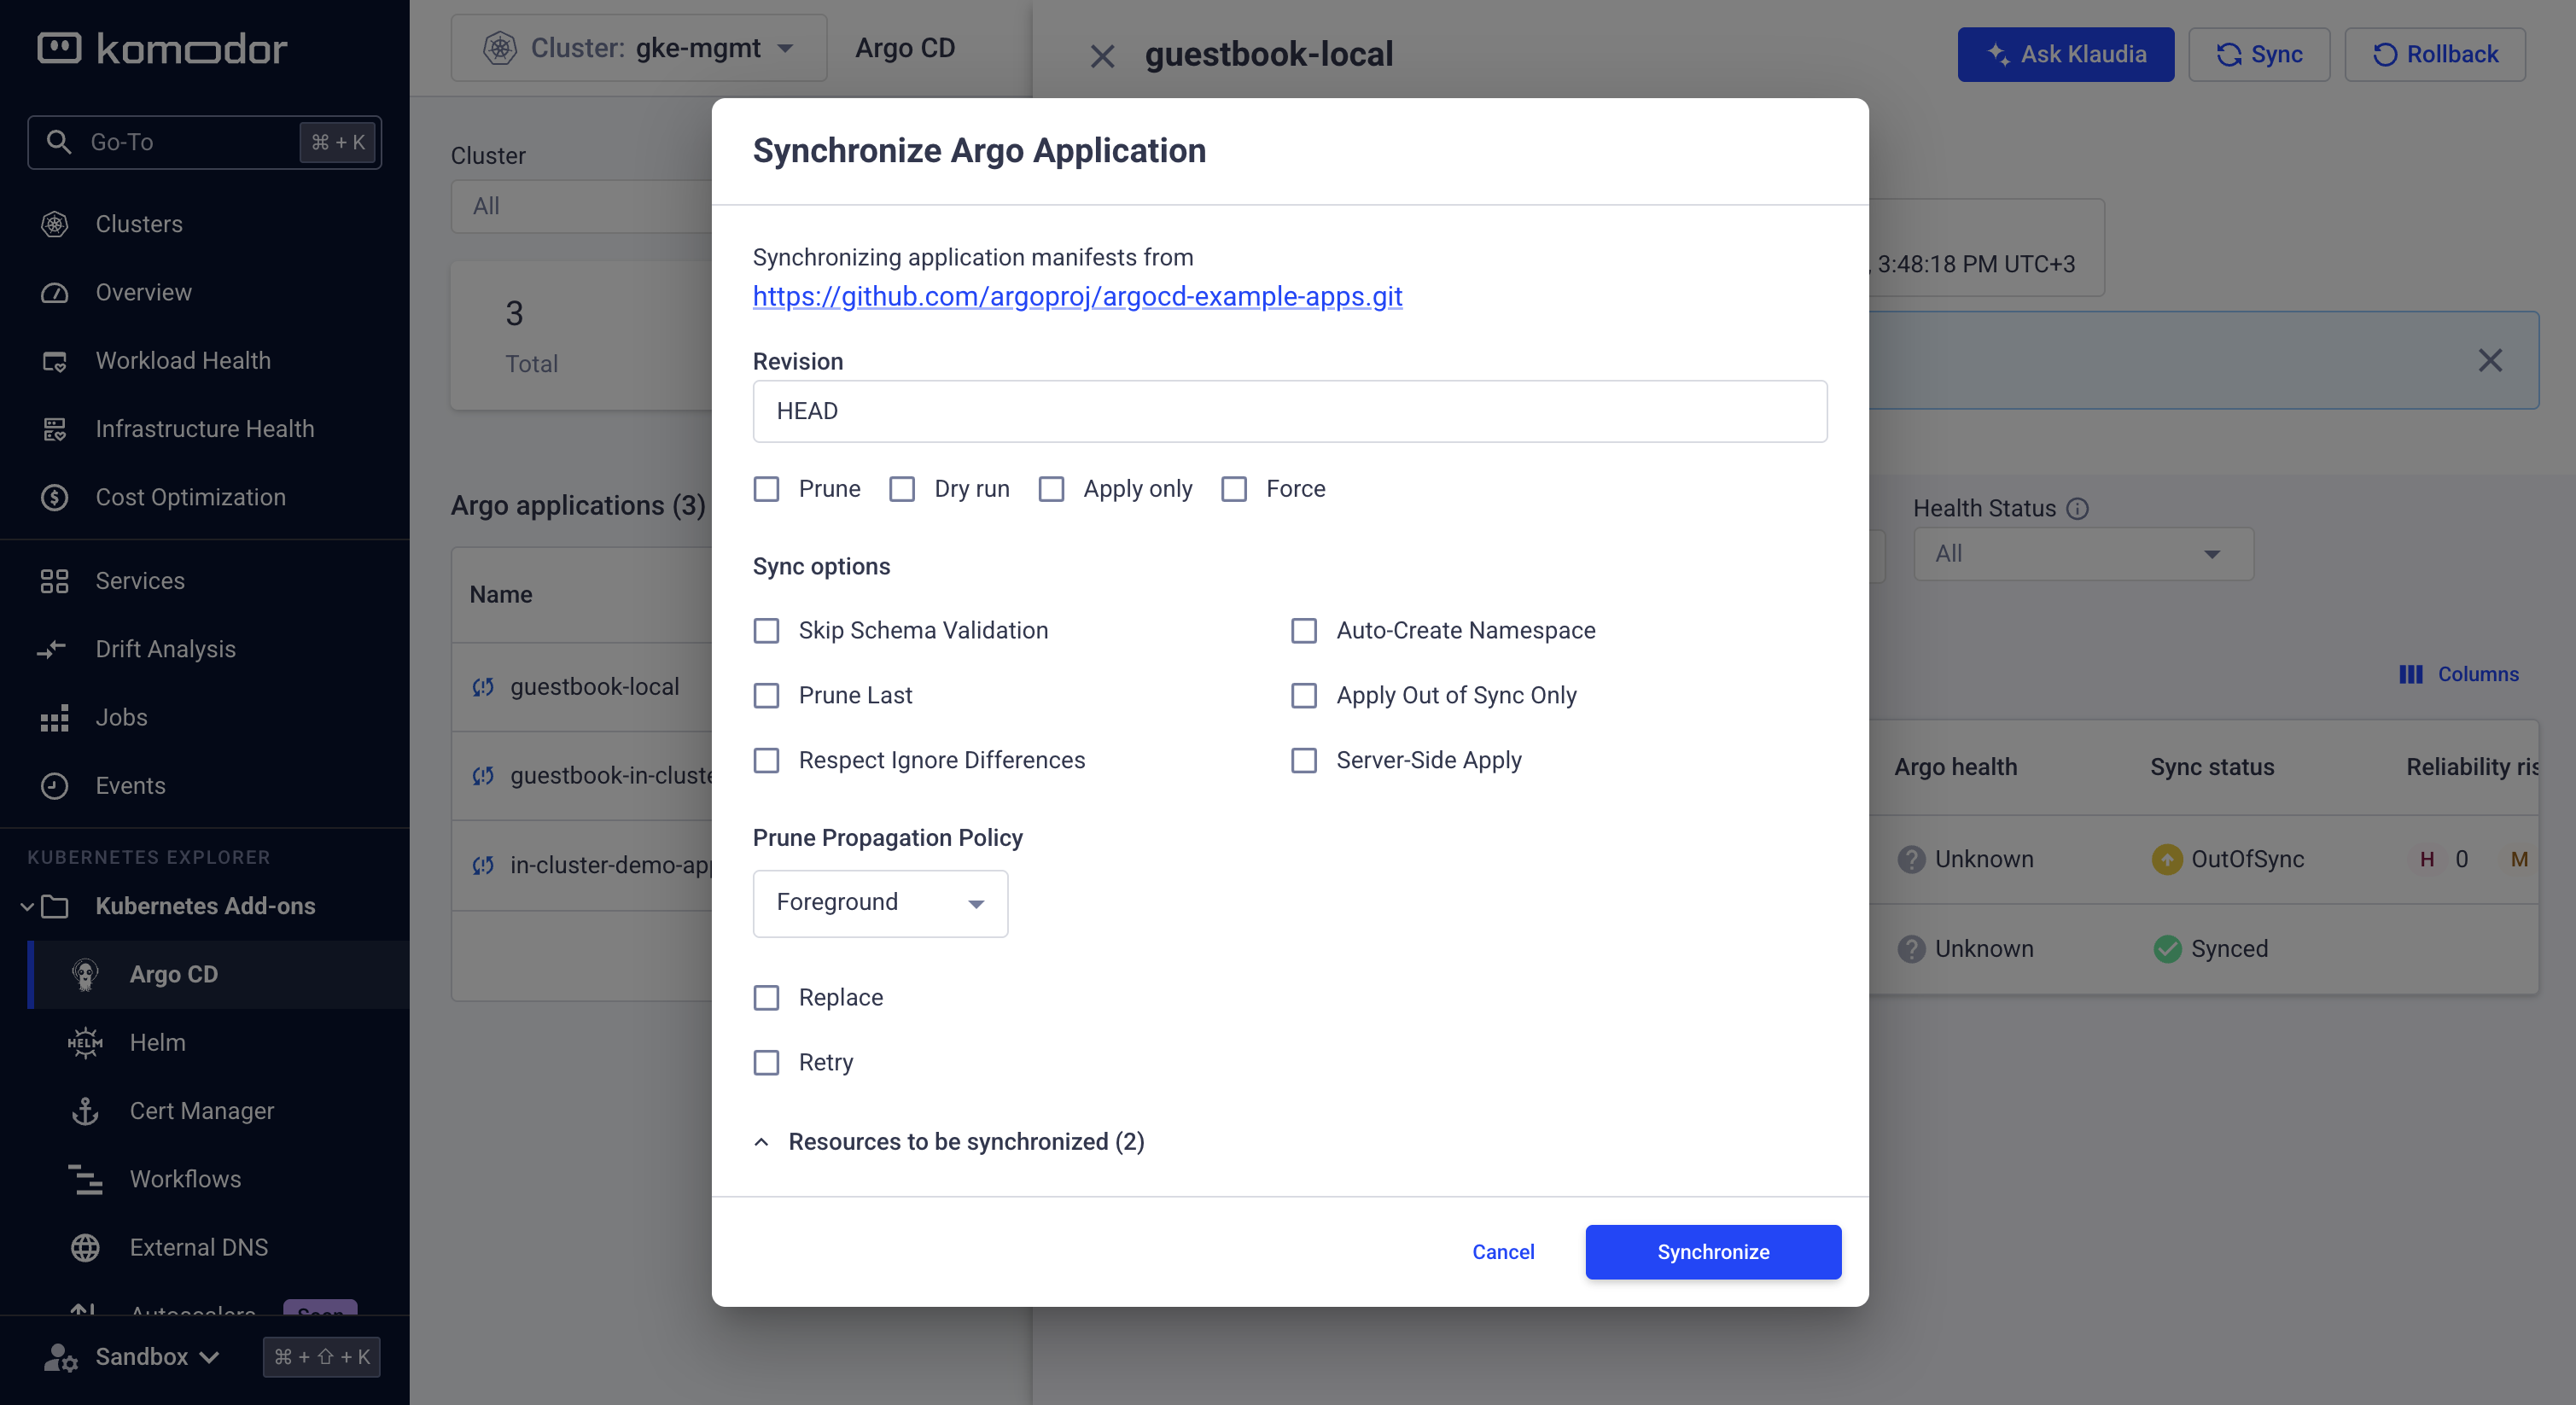Click the blue Synchronize button
The width and height of the screenshot is (2576, 1405).
tap(1712, 1252)
